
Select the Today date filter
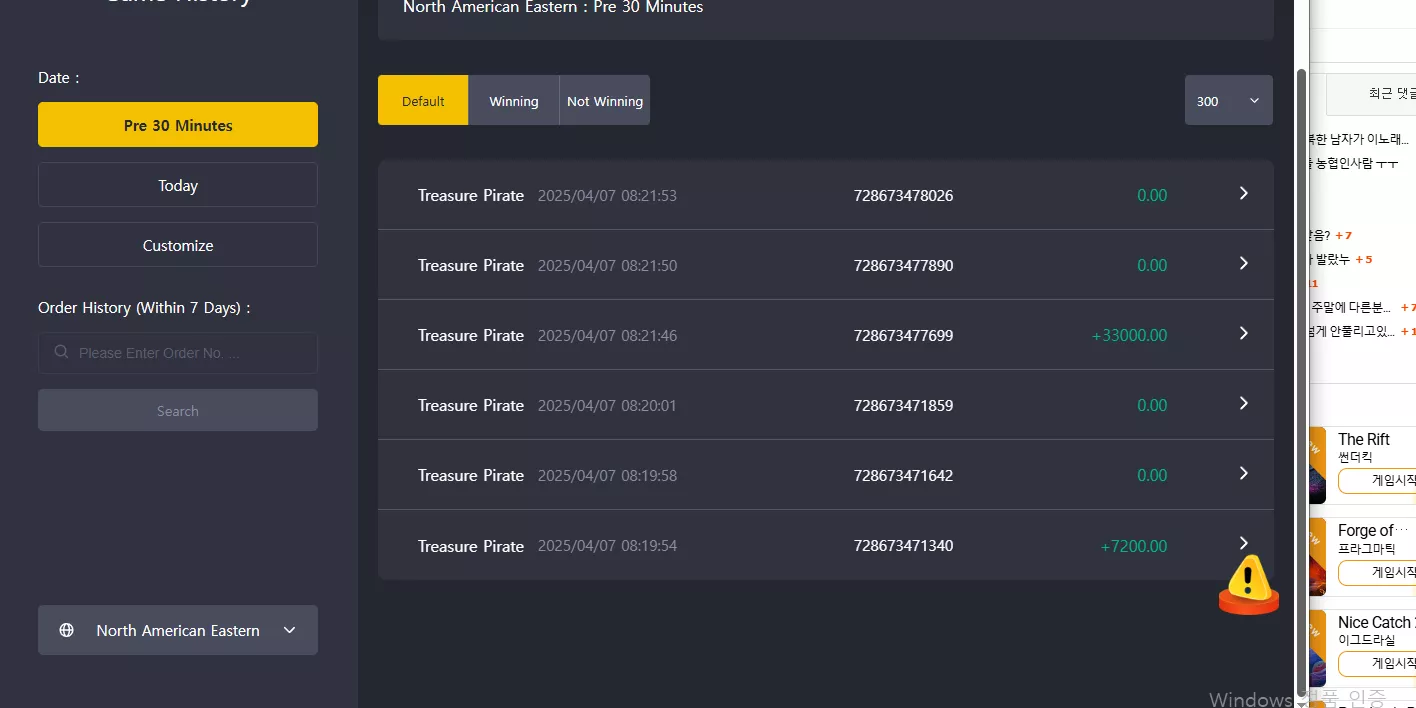point(178,185)
